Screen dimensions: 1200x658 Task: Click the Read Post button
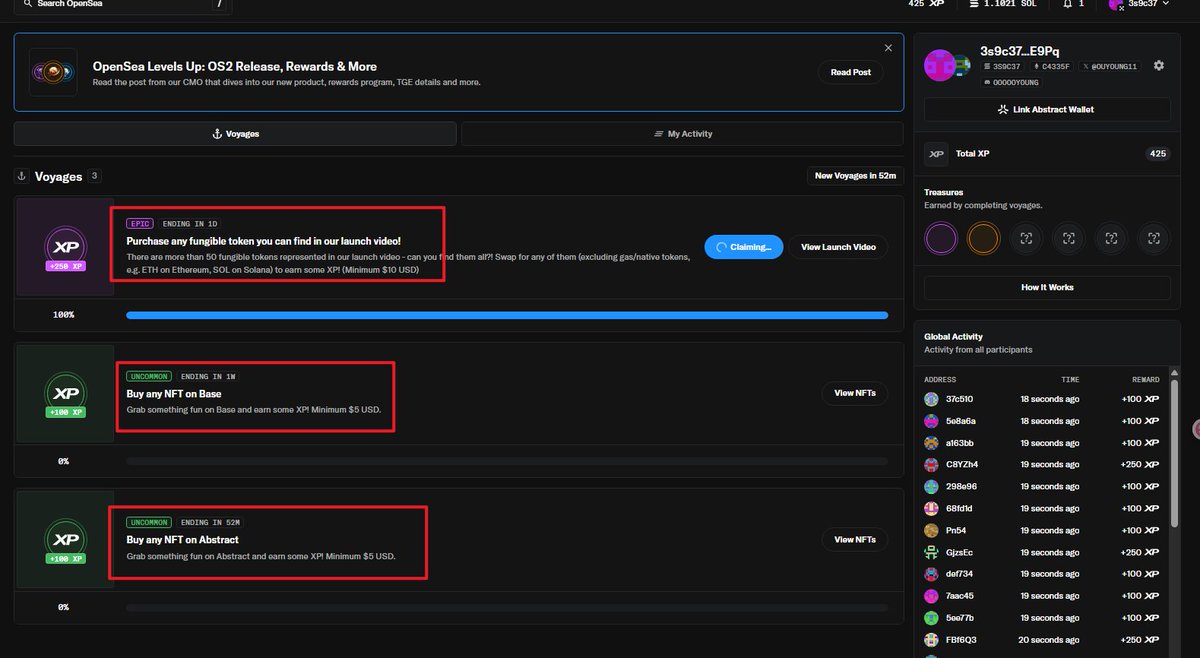(x=850, y=72)
